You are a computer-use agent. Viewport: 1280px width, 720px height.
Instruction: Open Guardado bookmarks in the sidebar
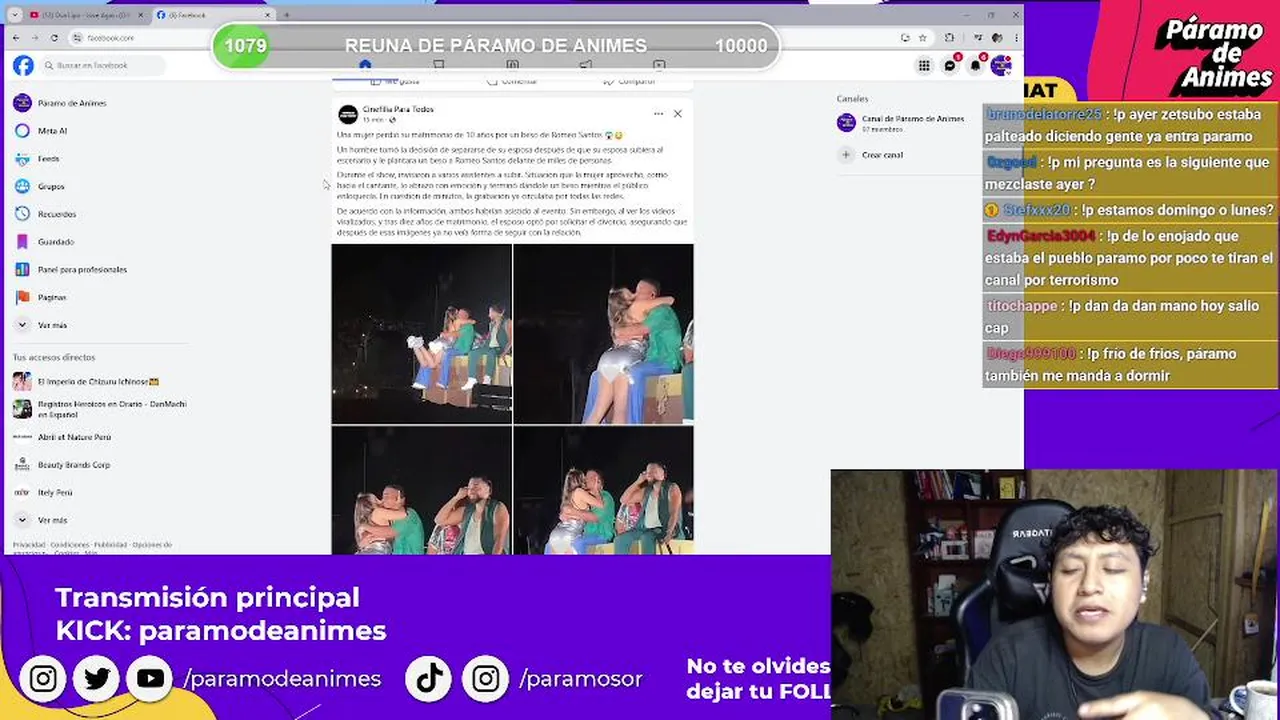(x=44, y=242)
